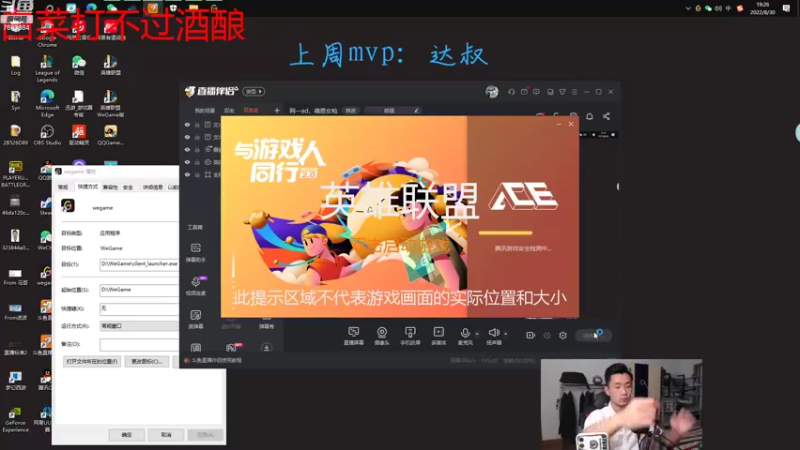
Task: Select the 我的场景 scene tab
Action: tap(205, 110)
